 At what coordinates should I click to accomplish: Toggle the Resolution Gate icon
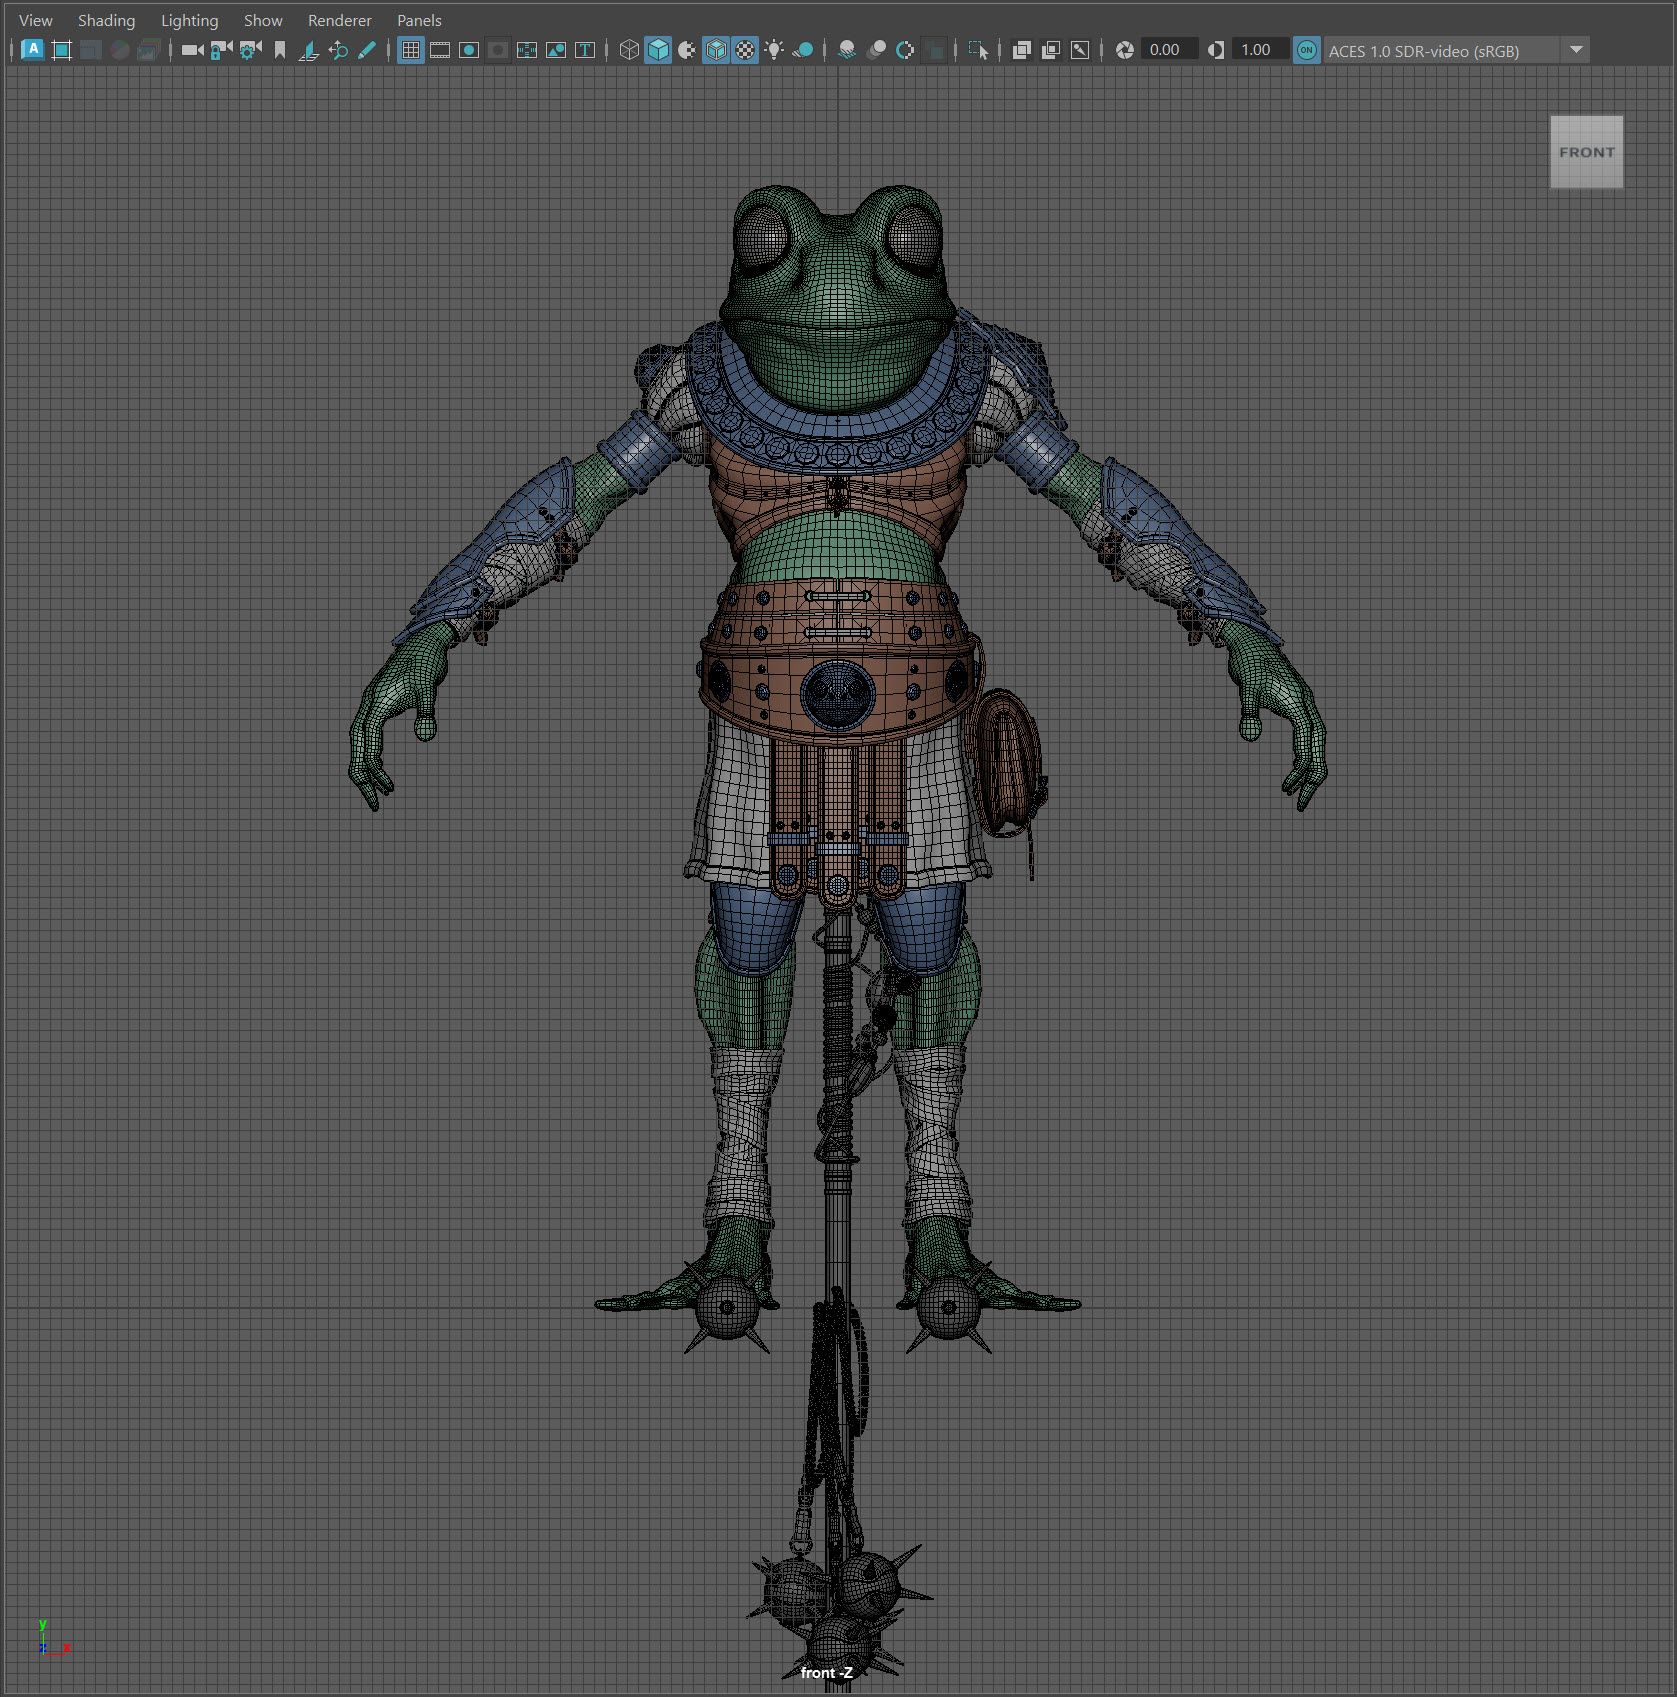(469, 50)
